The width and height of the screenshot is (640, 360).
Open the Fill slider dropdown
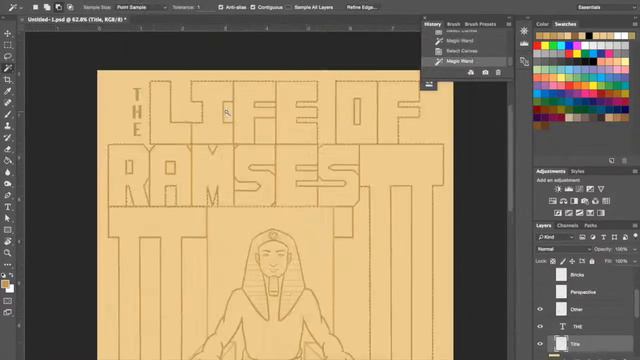(635, 261)
